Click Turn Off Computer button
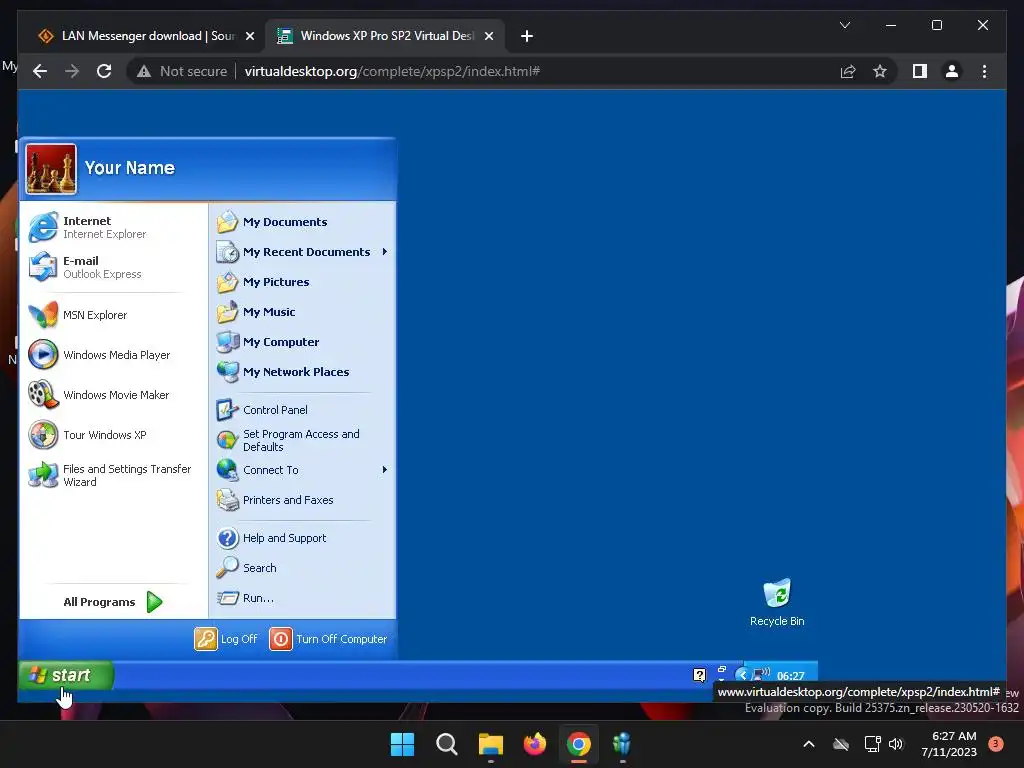1024x768 pixels. [x=328, y=639]
